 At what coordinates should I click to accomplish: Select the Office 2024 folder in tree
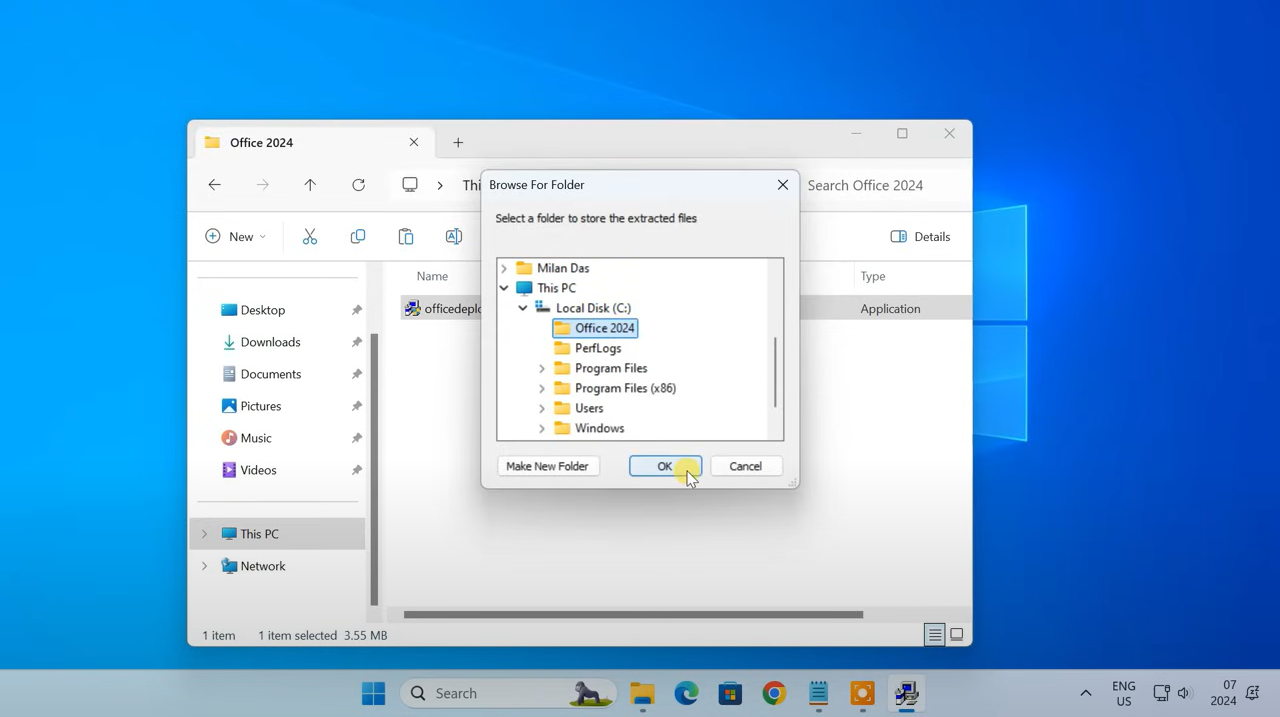coord(595,328)
